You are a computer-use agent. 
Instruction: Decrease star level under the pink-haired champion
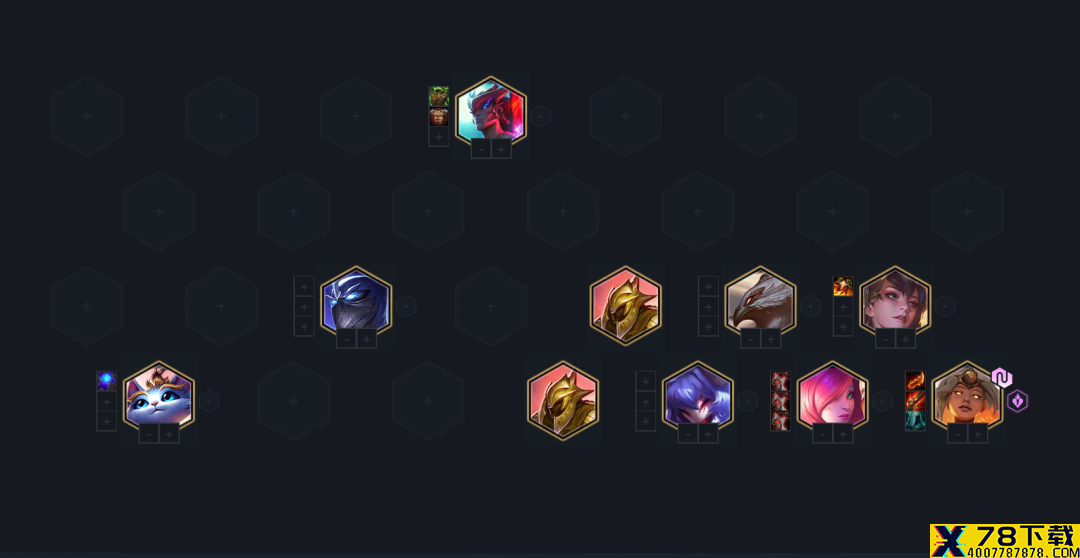click(823, 433)
